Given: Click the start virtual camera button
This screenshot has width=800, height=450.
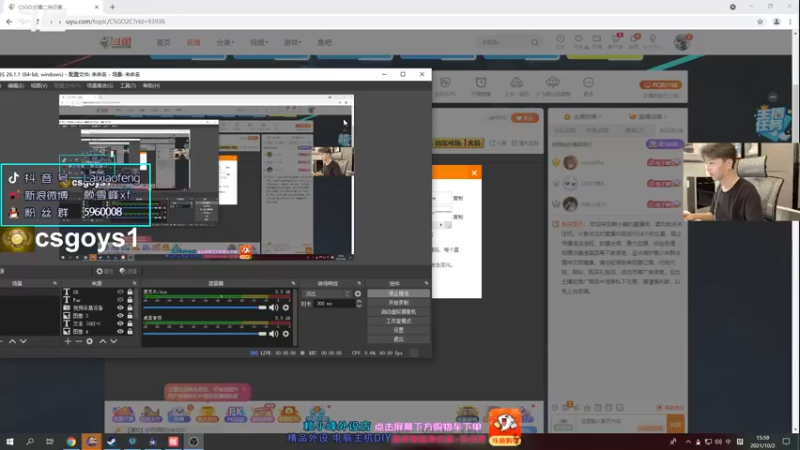Looking at the screenshot, I should (398, 312).
